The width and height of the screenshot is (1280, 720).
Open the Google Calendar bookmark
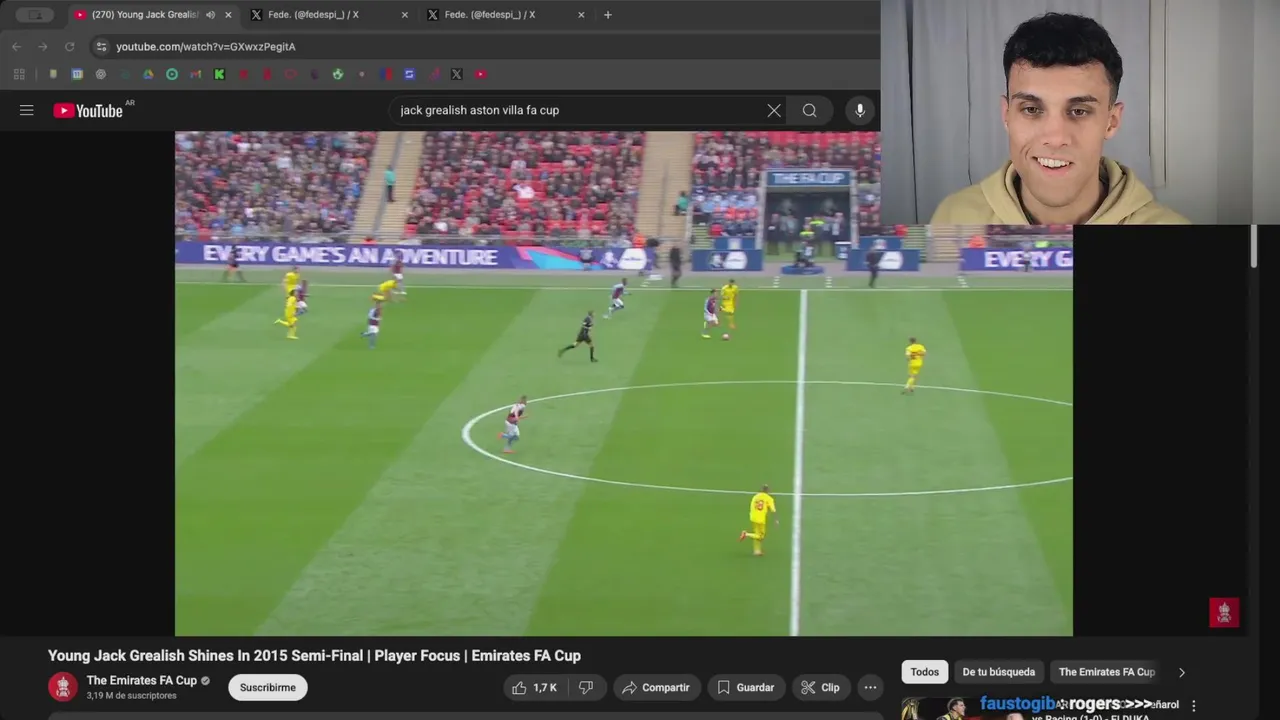[77, 74]
